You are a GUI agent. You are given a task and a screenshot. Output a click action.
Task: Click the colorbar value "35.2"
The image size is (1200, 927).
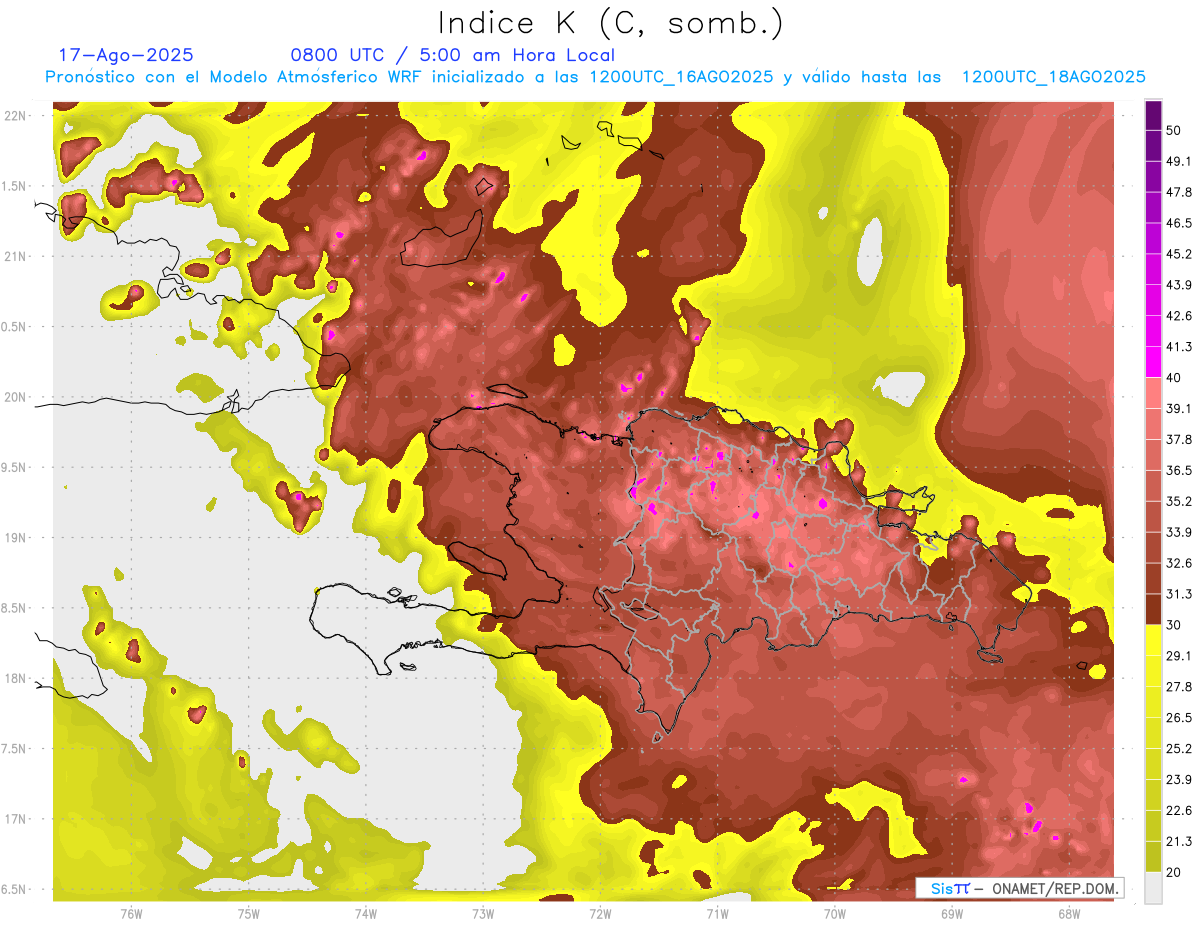click(x=1179, y=501)
